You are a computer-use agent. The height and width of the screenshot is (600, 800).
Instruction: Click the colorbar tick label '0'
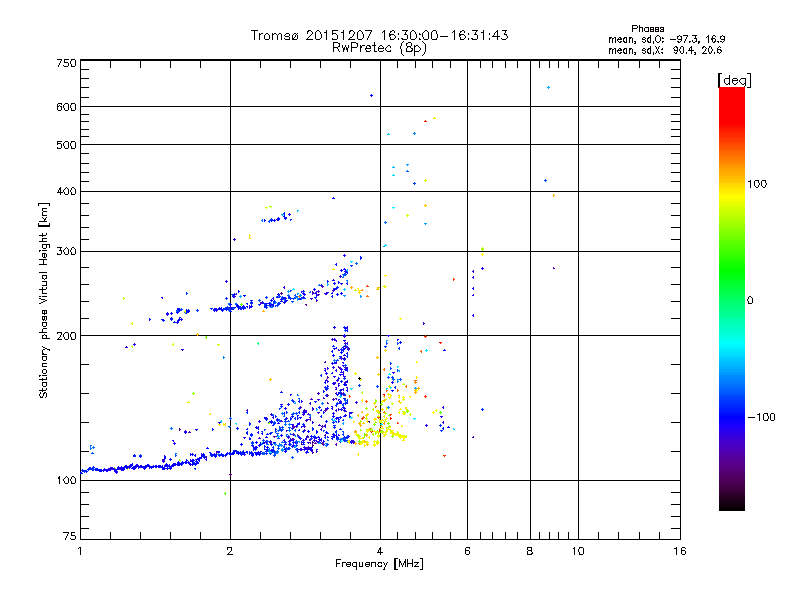(x=750, y=301)
